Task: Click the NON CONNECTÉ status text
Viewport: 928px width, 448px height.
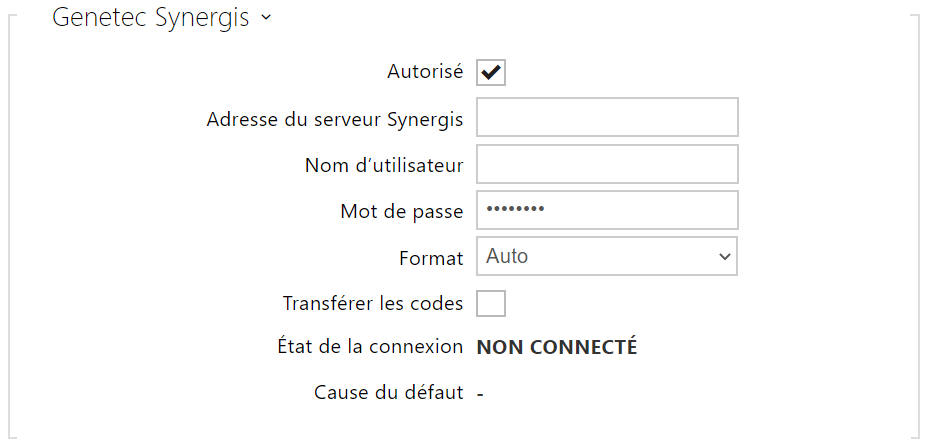Action: pos(557,347)
